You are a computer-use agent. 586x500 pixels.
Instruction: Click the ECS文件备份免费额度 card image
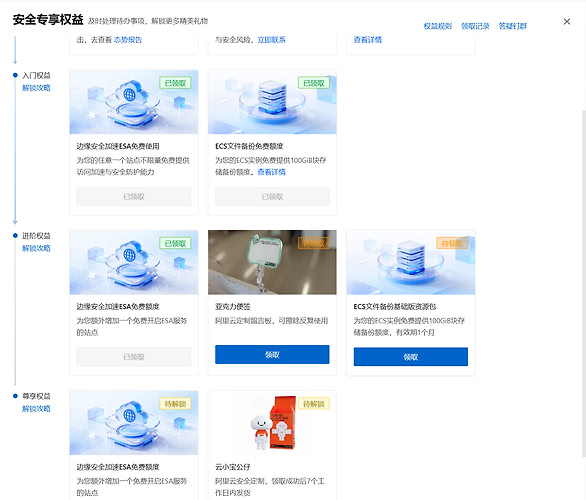click(272, 102)
